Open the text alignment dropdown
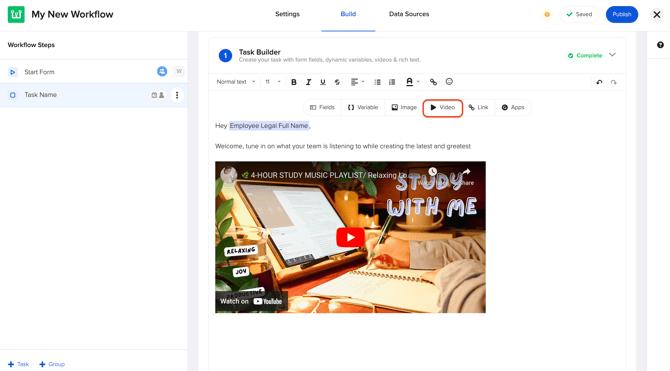Viewport: 670px width, 371px height. pos(357,82)
